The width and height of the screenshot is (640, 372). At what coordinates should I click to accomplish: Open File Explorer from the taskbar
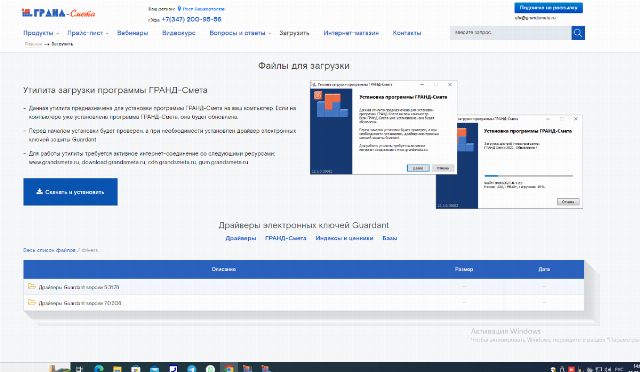click(x=117, y=368)
